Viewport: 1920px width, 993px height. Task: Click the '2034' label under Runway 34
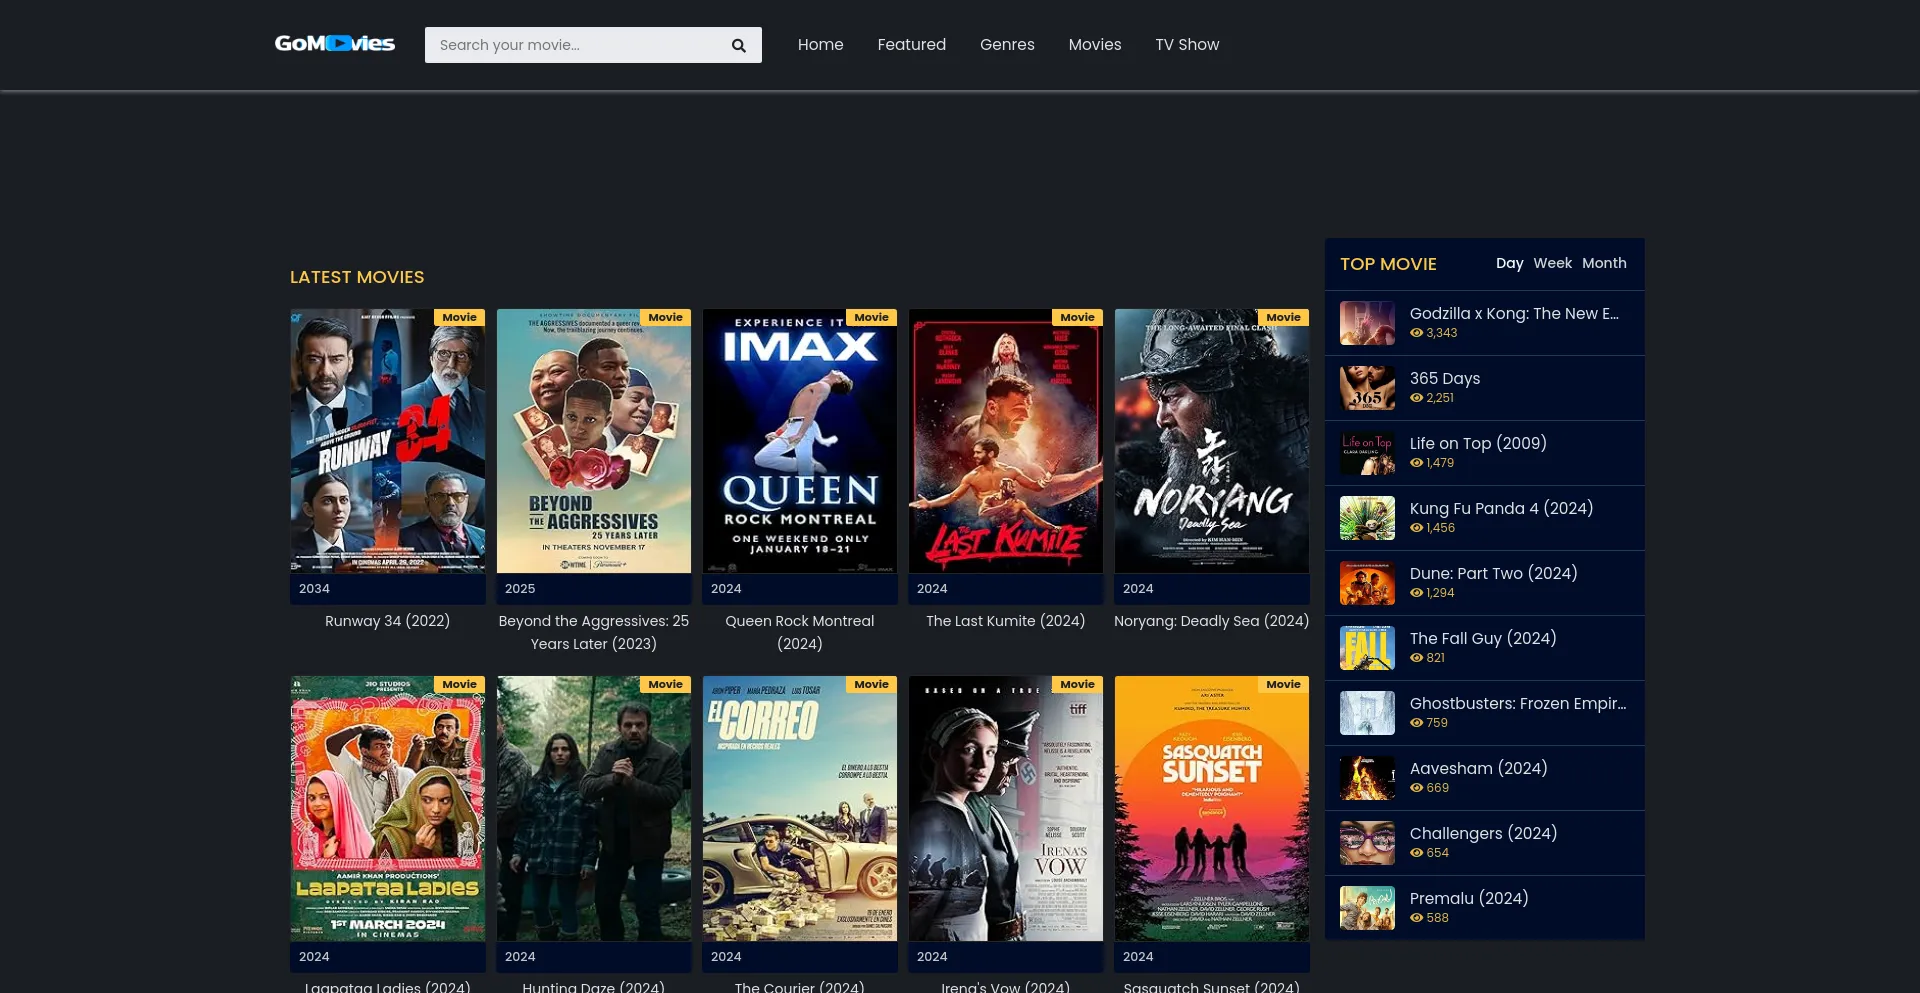click(314, 589)
